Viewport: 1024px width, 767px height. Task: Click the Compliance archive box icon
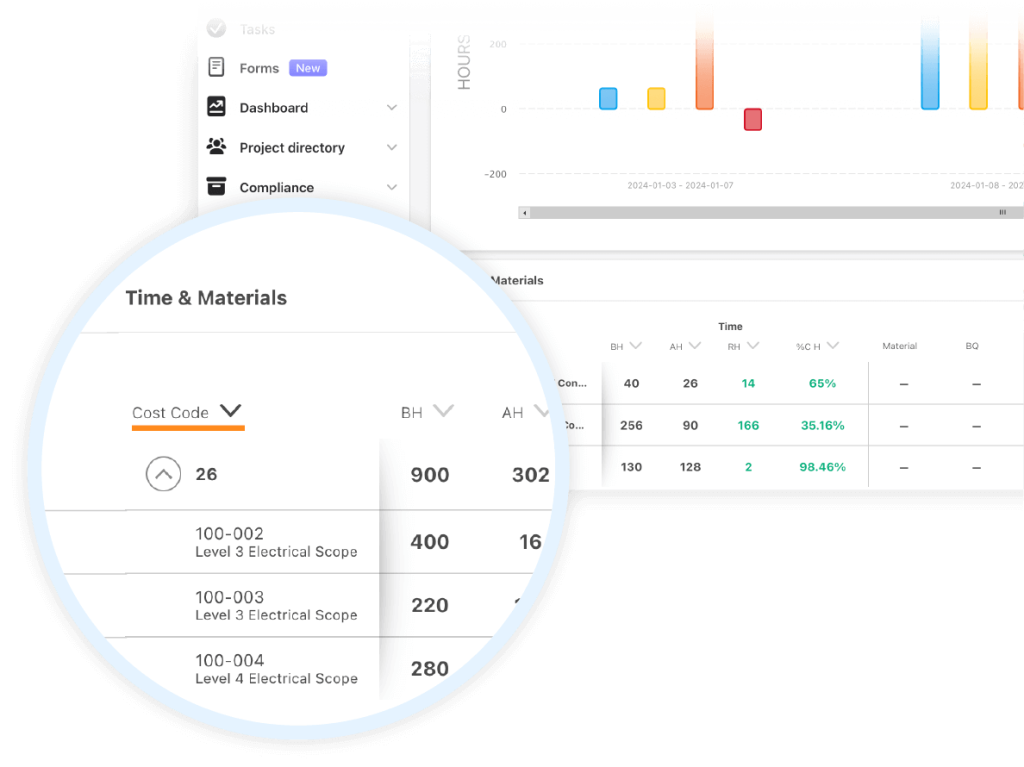(x=216, y=186)
